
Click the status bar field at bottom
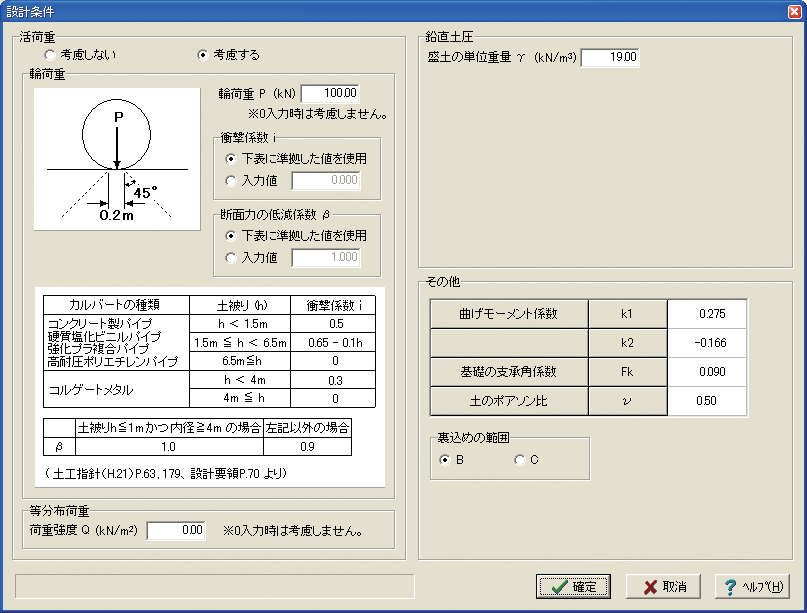215,586
